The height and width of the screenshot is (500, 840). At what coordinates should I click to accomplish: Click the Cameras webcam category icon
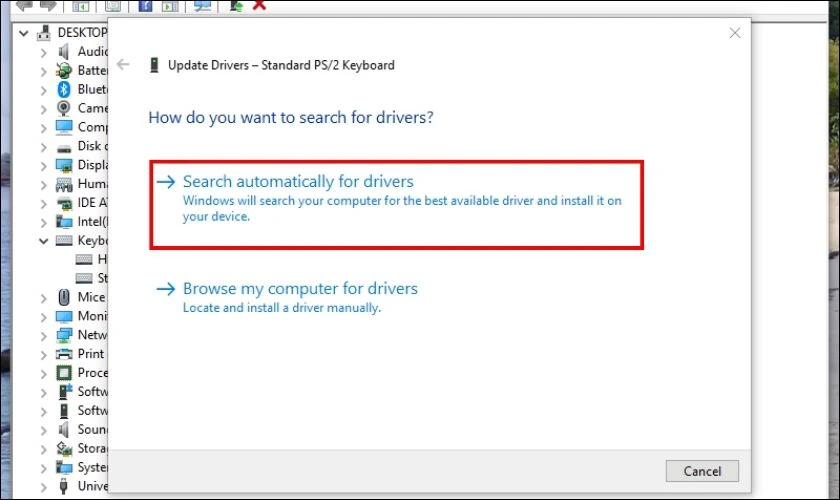pos(64,108)
